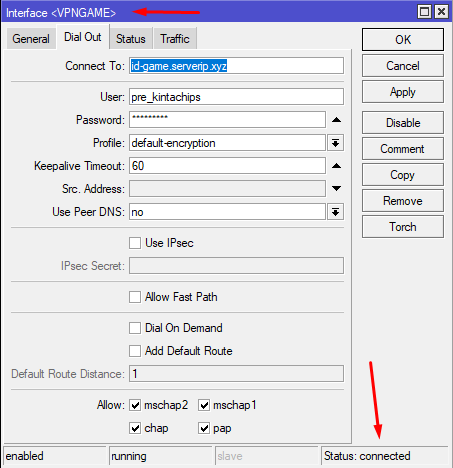Toggle Allow Fast Path checkbox
Screen dimensions: 453x468
135,297
